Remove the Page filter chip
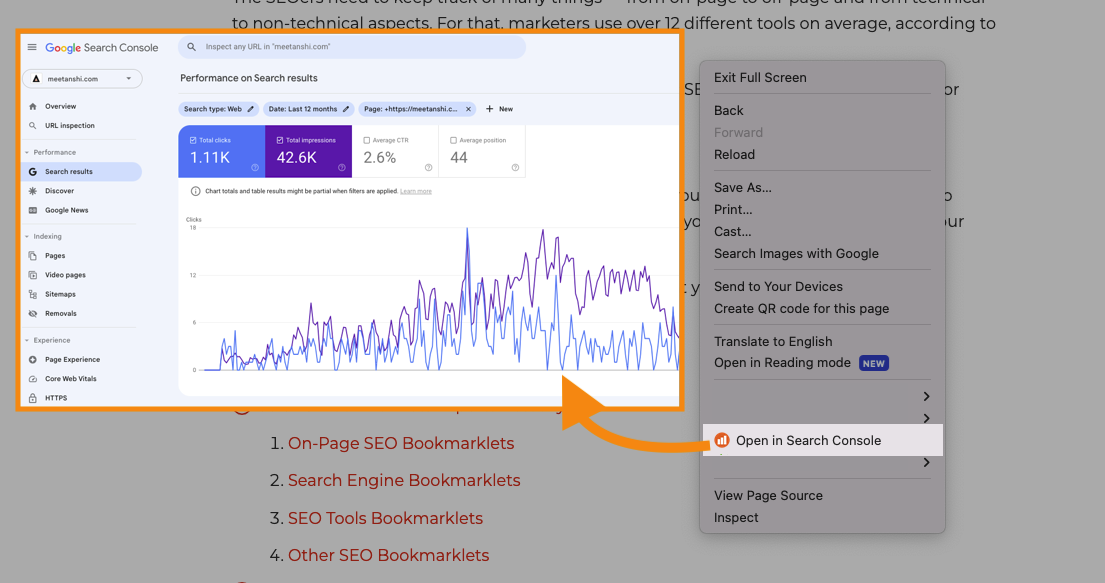The width and height of the screenshot is (1105, 583). [x=468, y=109]
